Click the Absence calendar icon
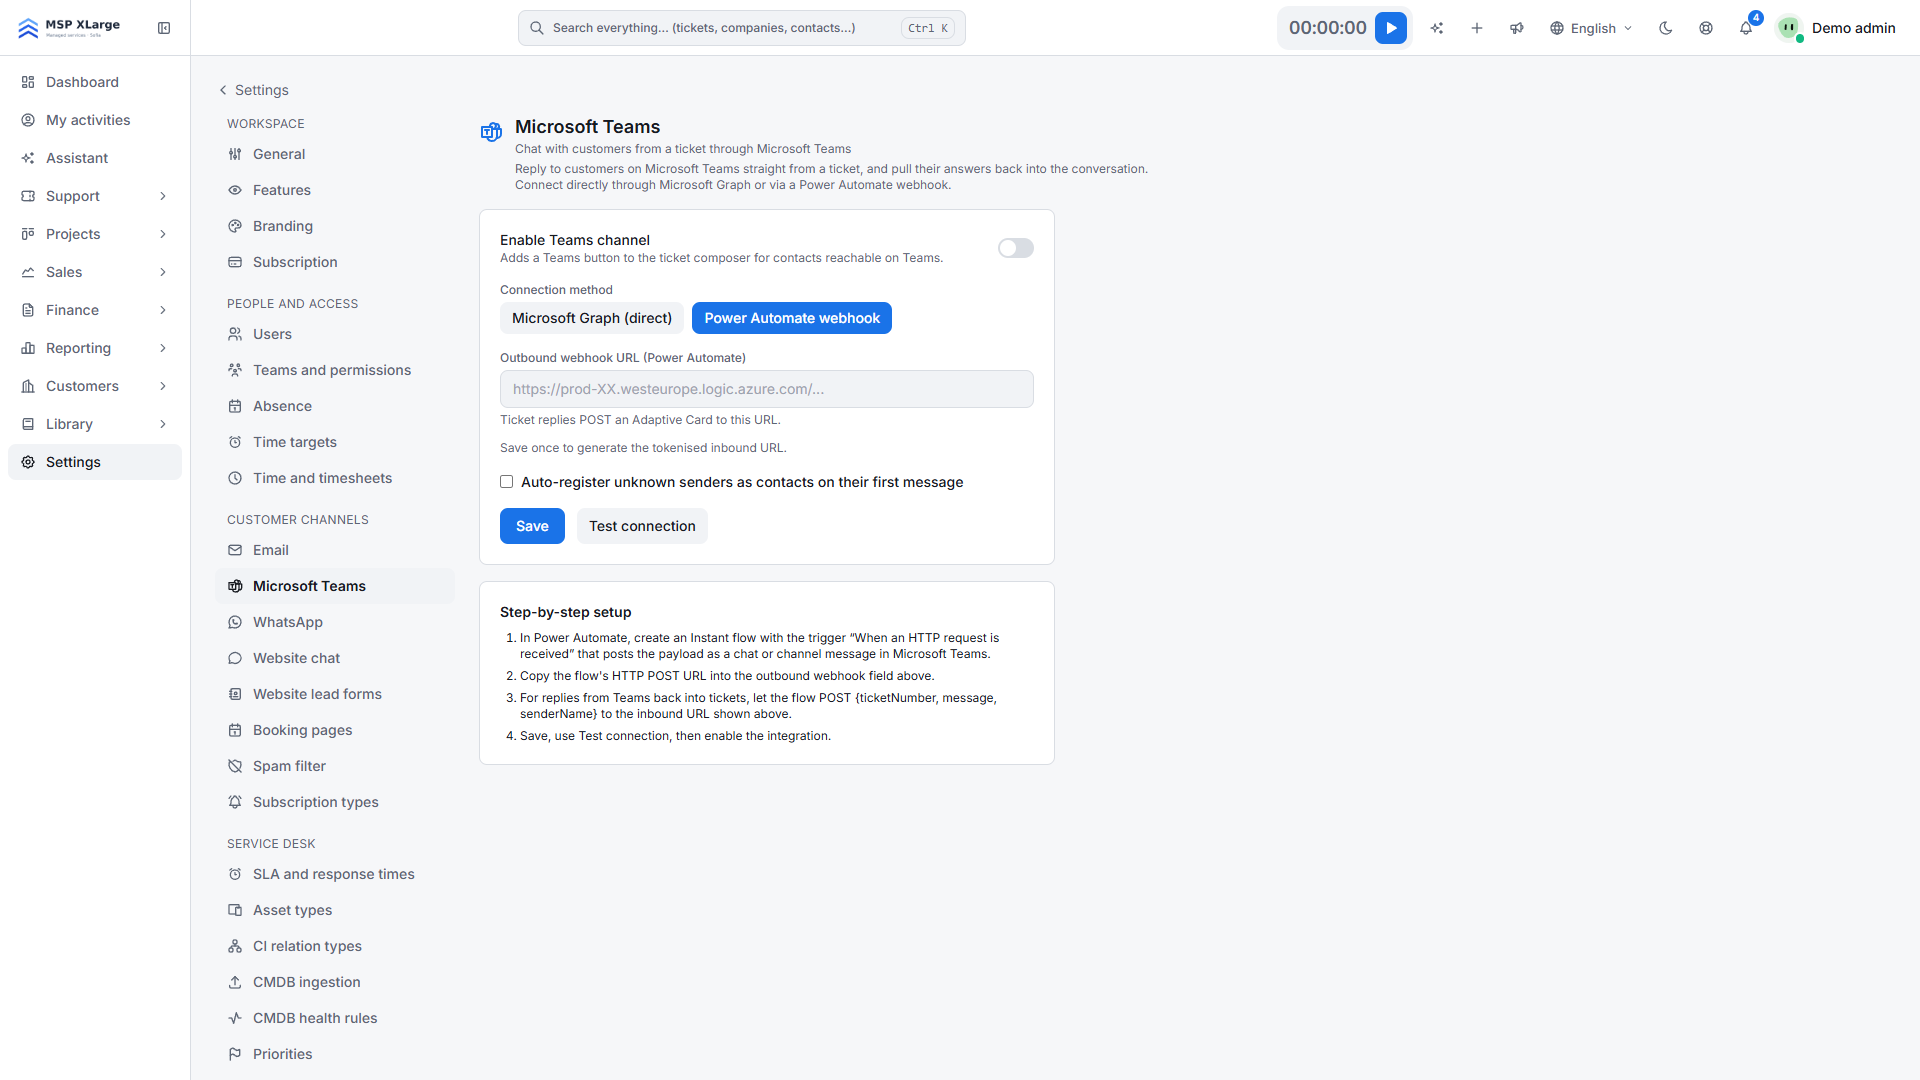The height and width of the screenshot is (1080, 1920). pyautogui.click(x=235, y=406)
